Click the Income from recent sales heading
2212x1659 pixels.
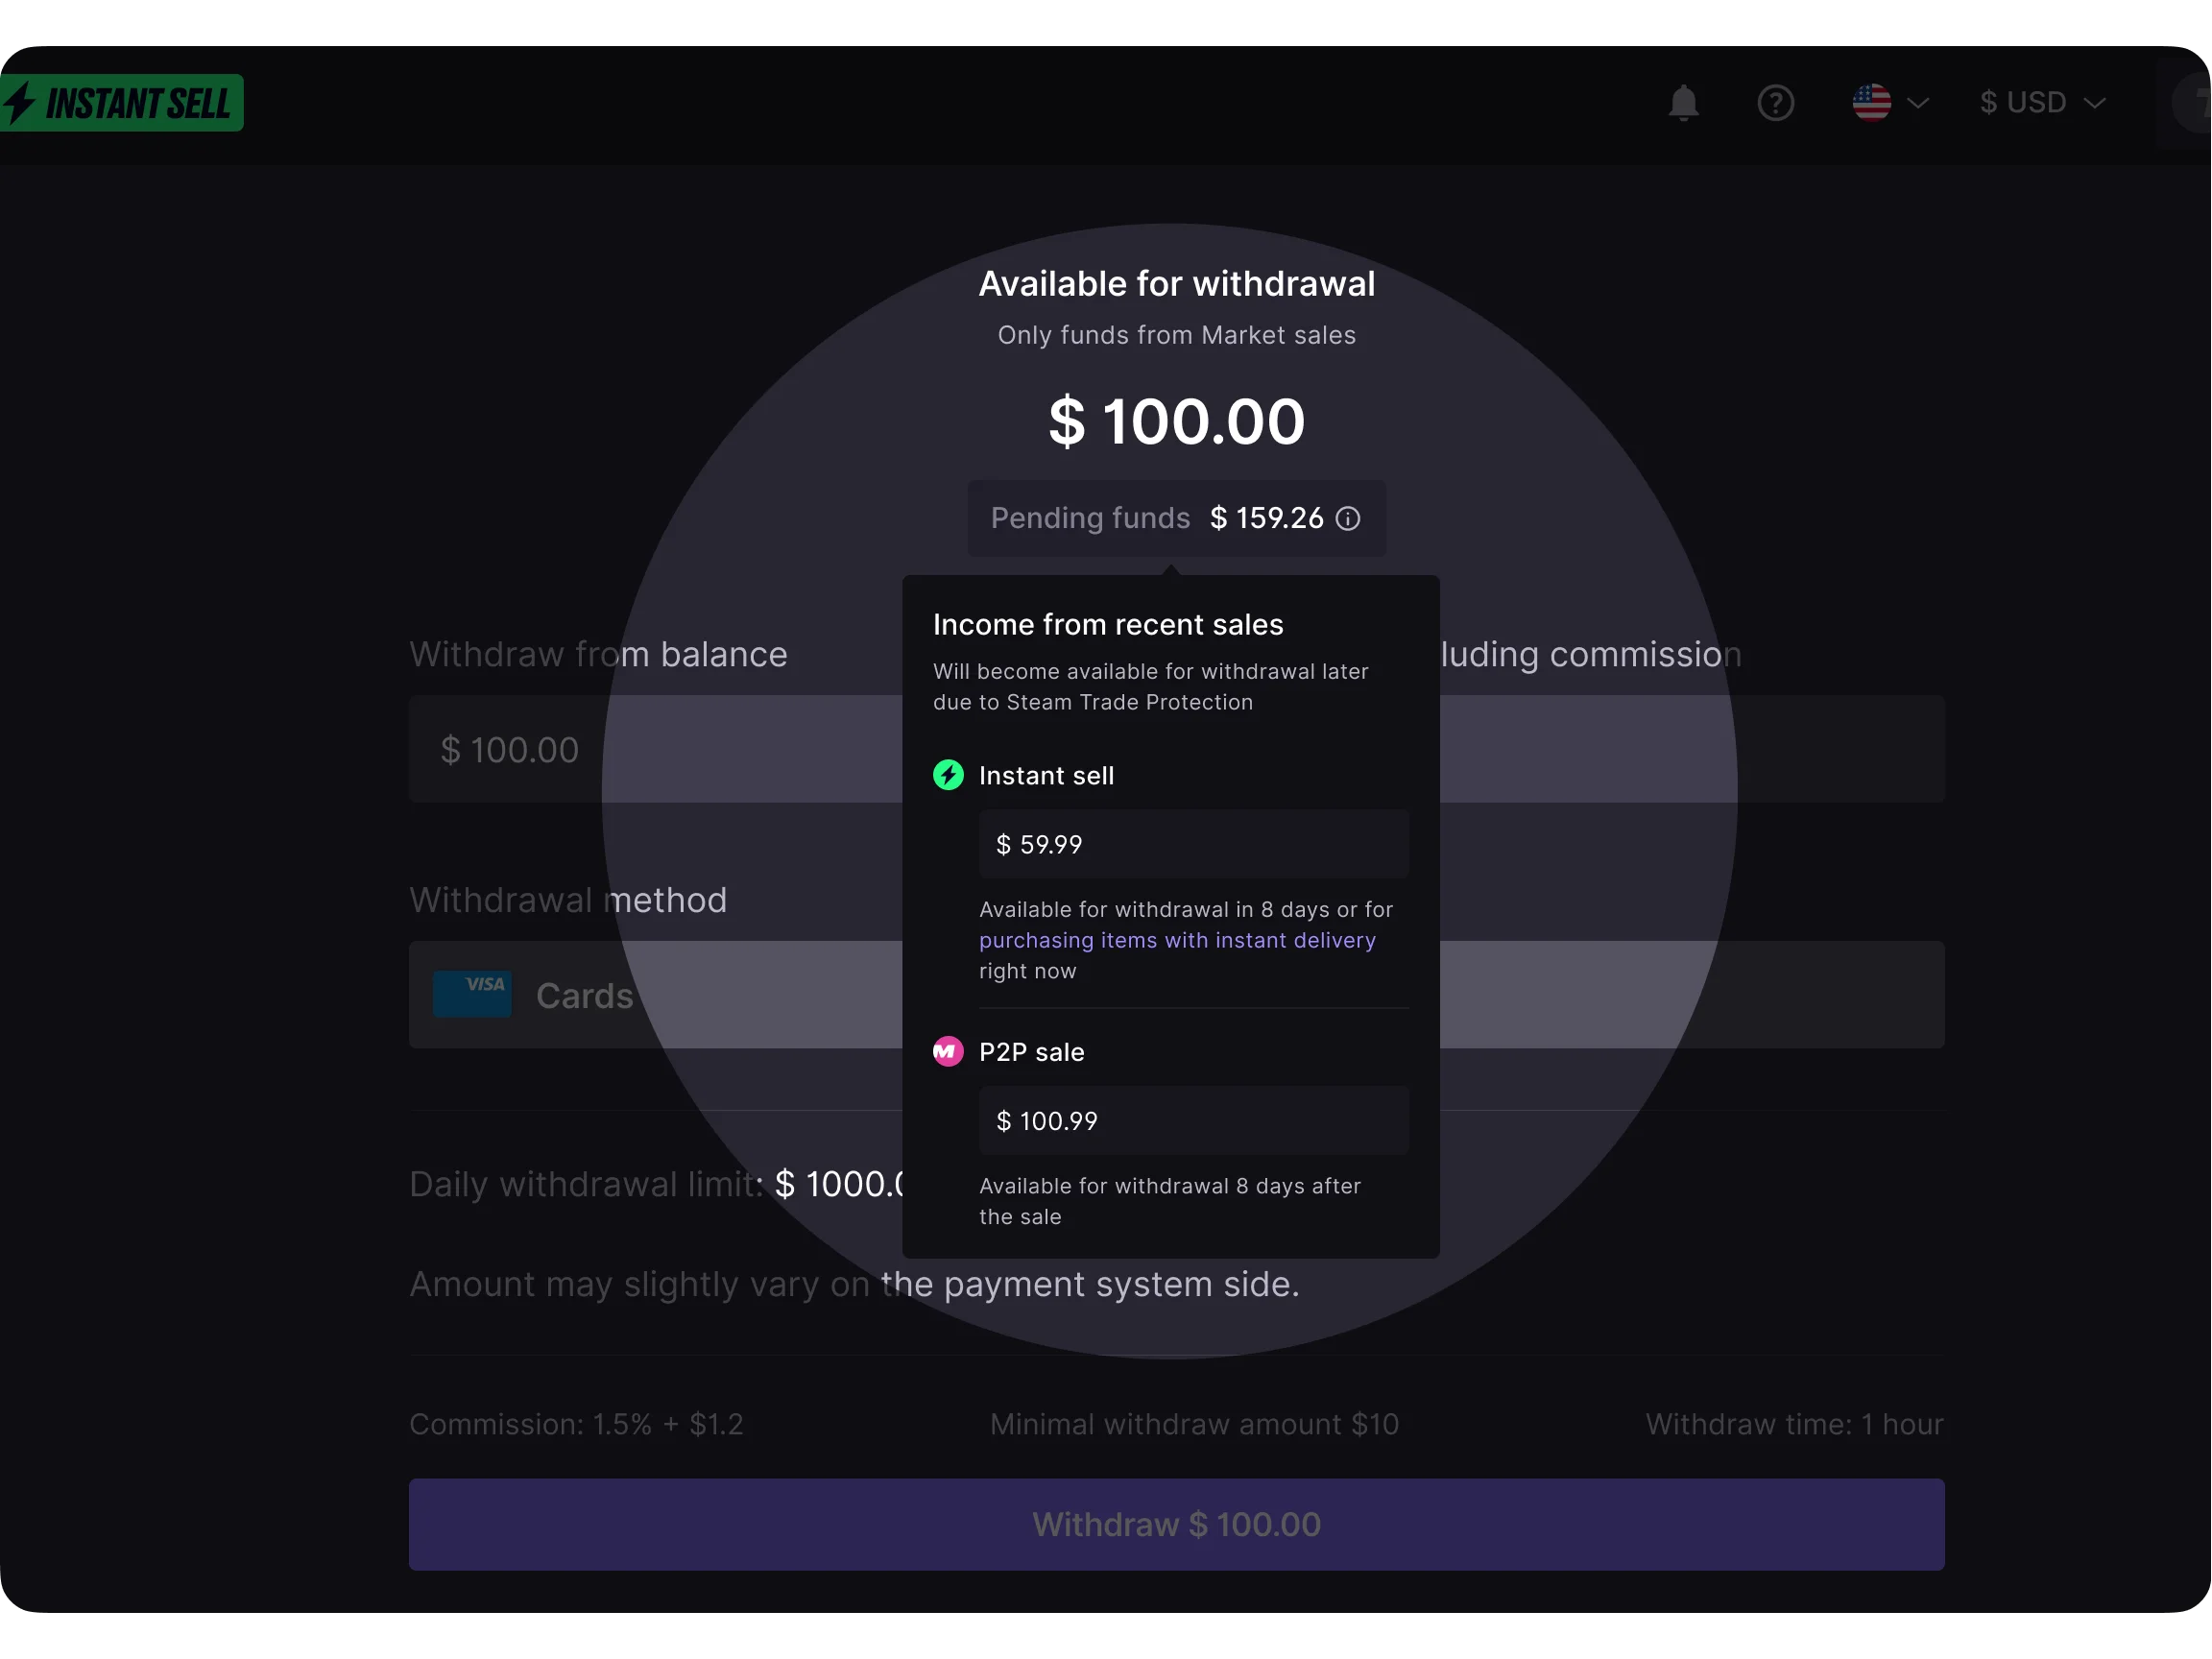tap(1107, 624)
